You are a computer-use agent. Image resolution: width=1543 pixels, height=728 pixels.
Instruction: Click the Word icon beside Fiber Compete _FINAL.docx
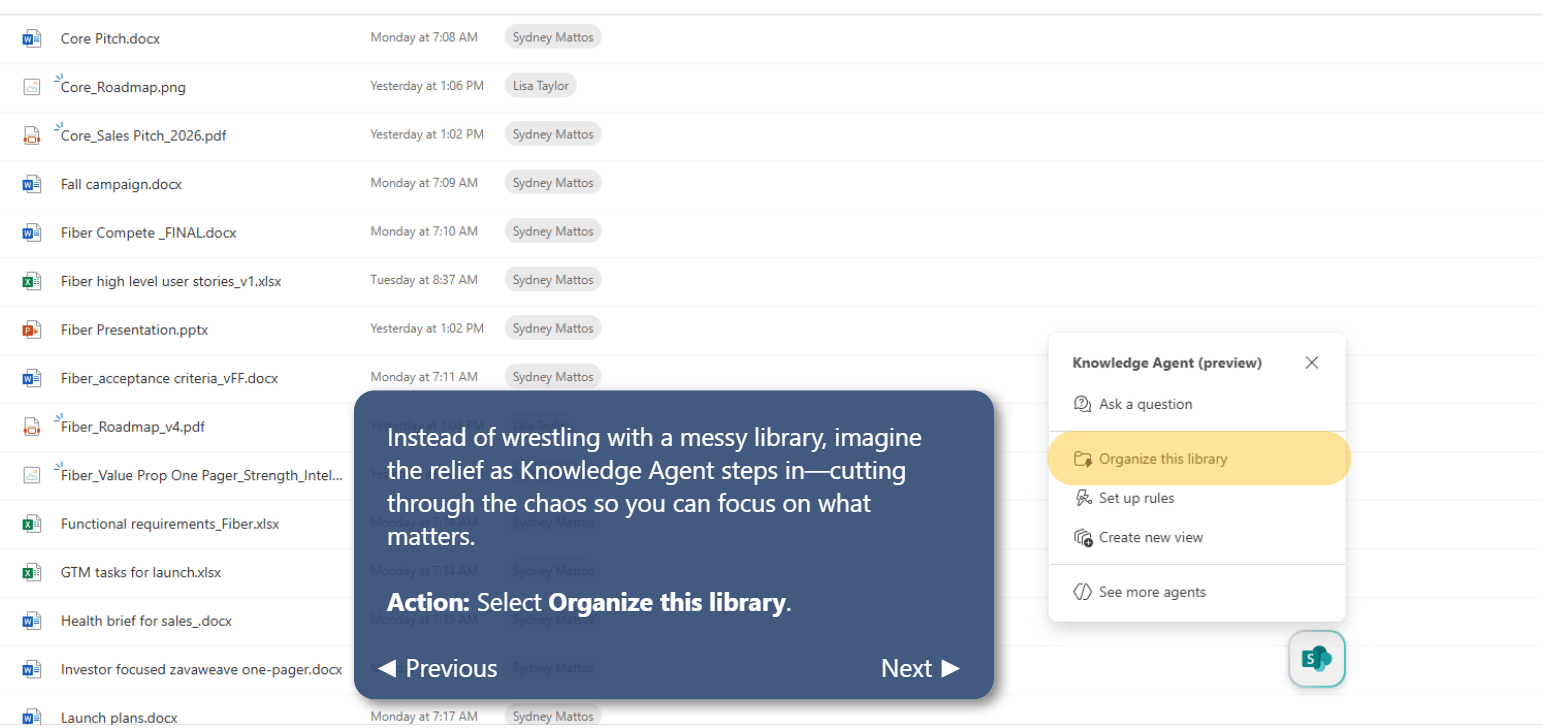click(31, 232)
